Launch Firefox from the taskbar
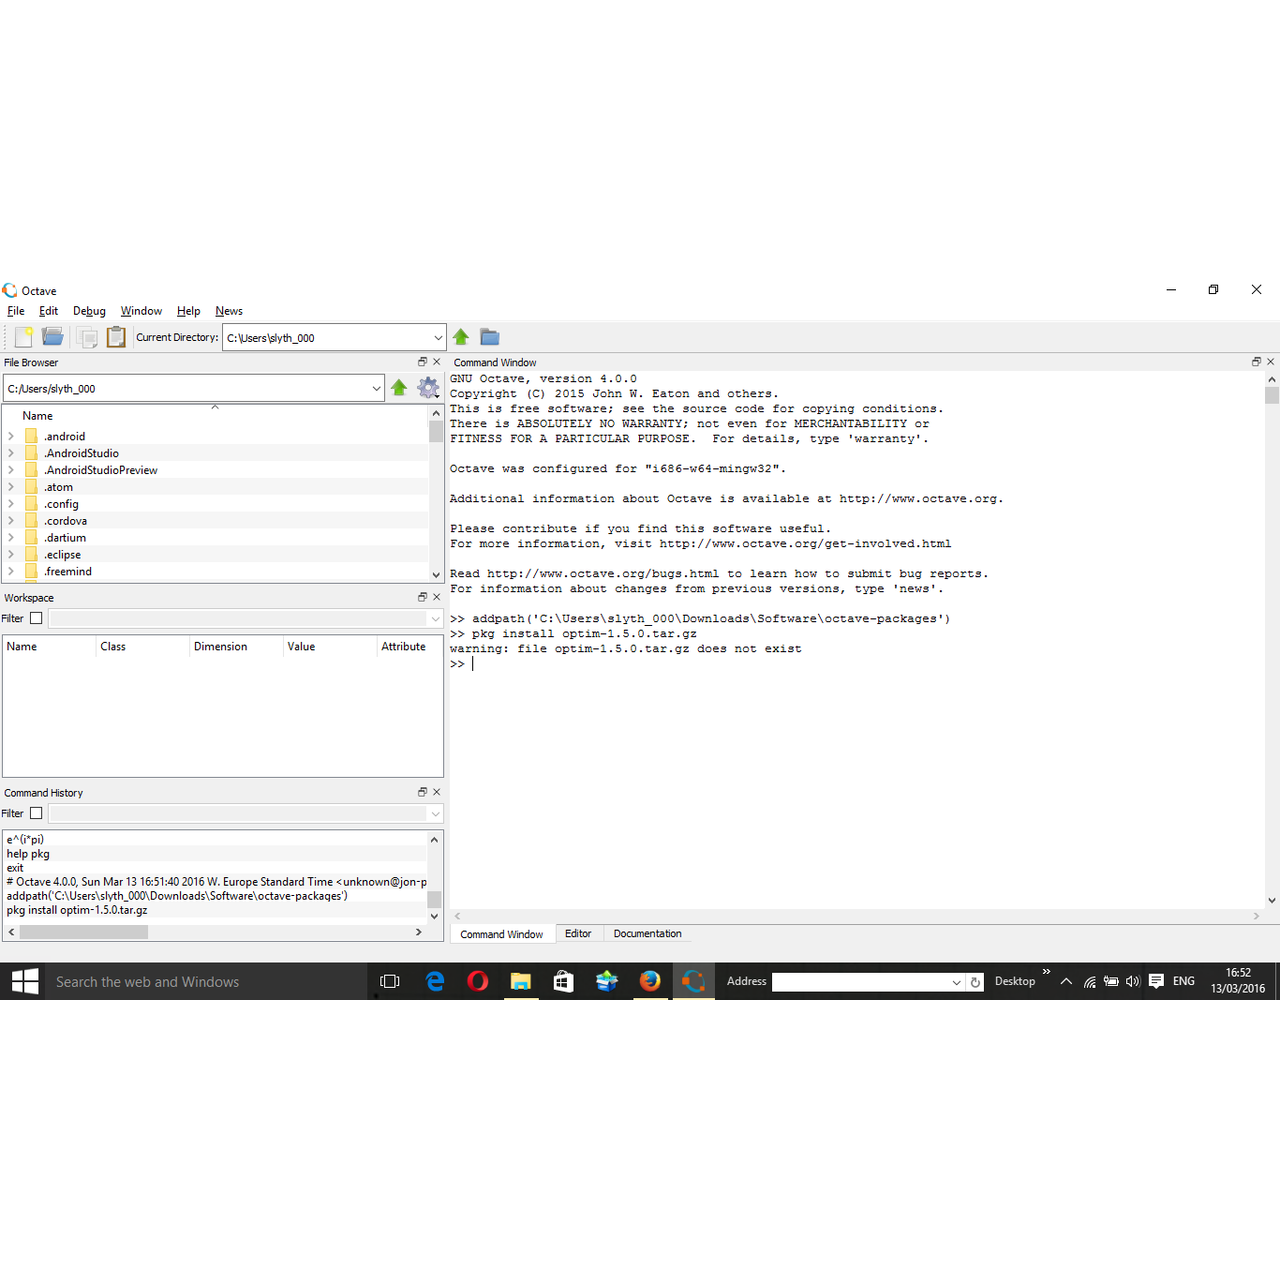 click(650, 981)
